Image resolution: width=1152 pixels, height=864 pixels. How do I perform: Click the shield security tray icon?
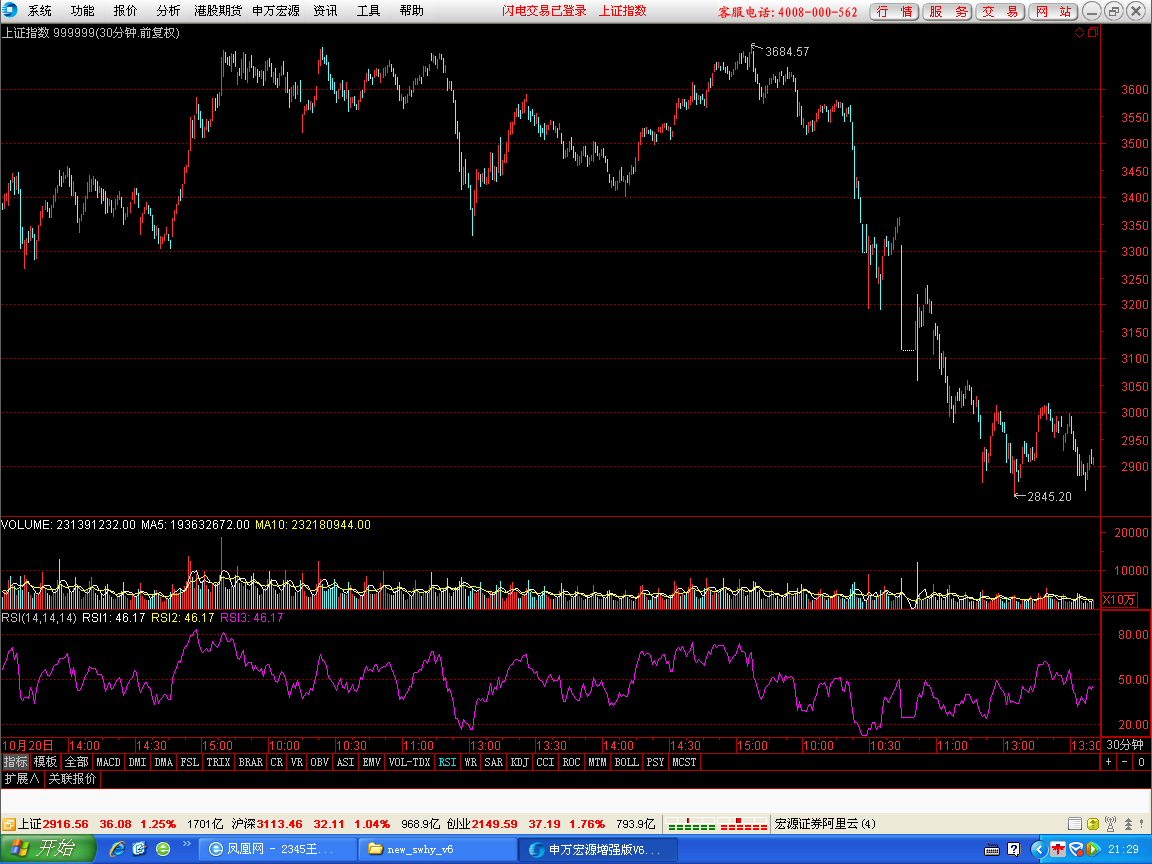pyautogui.click(x=1076, y=849)
